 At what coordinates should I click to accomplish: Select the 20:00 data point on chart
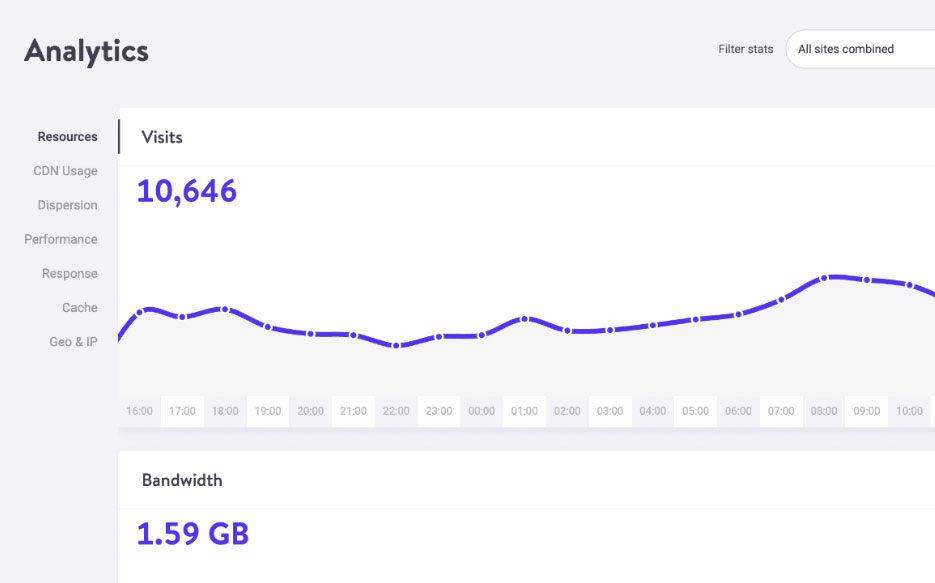click(311, 333)
